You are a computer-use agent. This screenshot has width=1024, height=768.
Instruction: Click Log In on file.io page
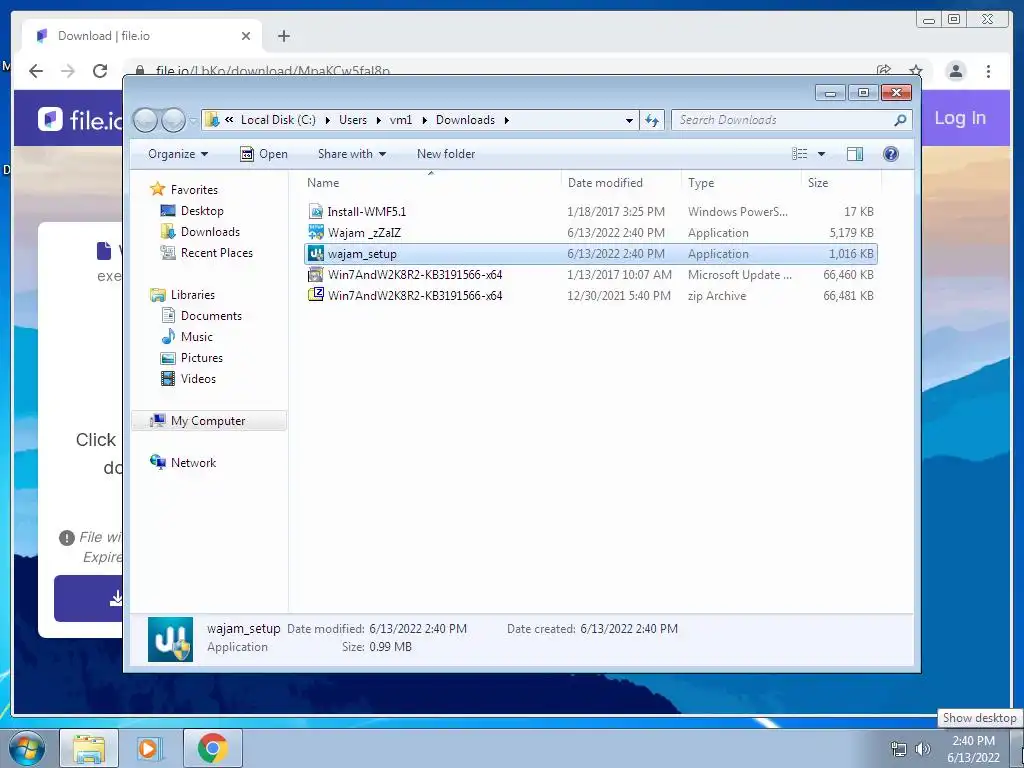pyautogui.click(x=959, y=118)
